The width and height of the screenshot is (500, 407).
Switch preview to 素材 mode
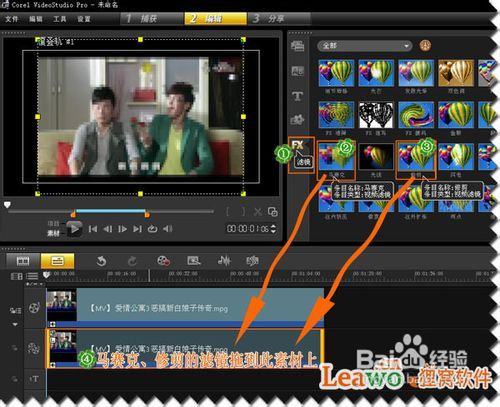tap(53, 233)
